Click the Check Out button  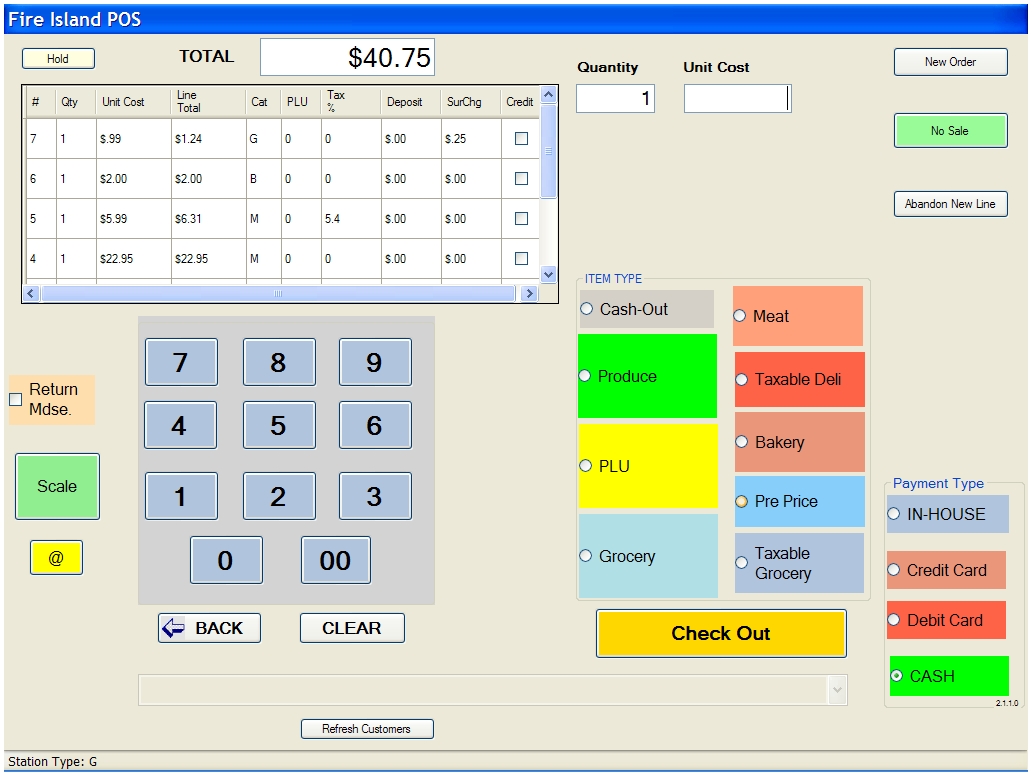tap(721, 633)
